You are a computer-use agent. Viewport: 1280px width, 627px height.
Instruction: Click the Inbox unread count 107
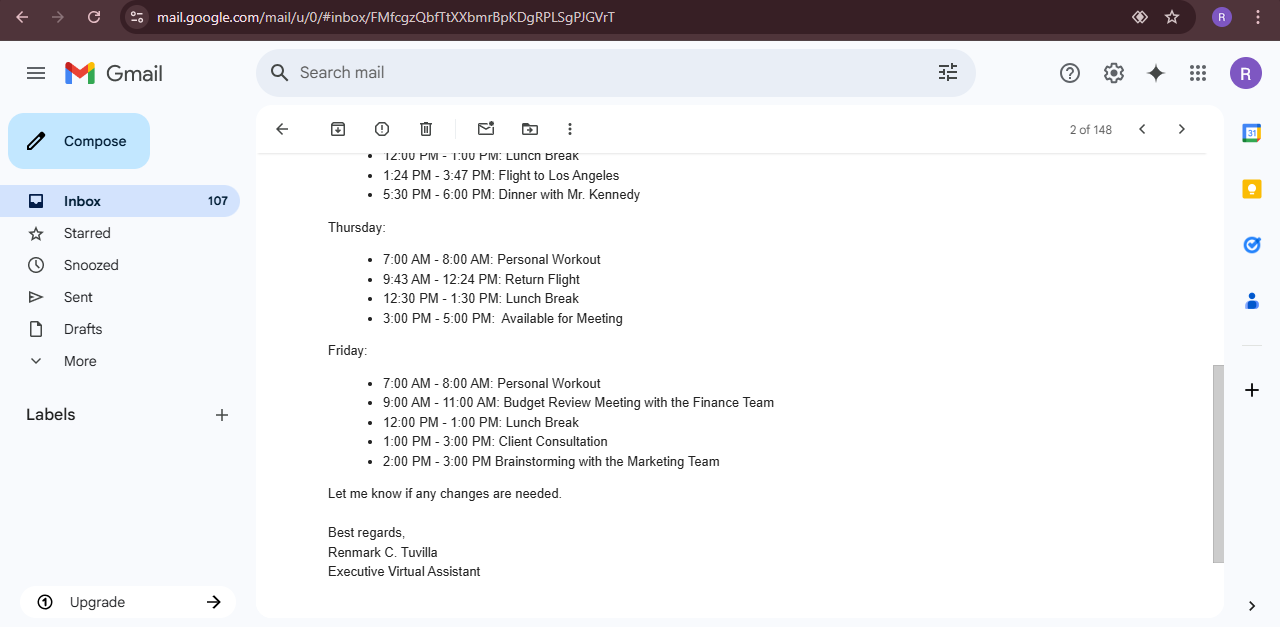tap(218, 201)
